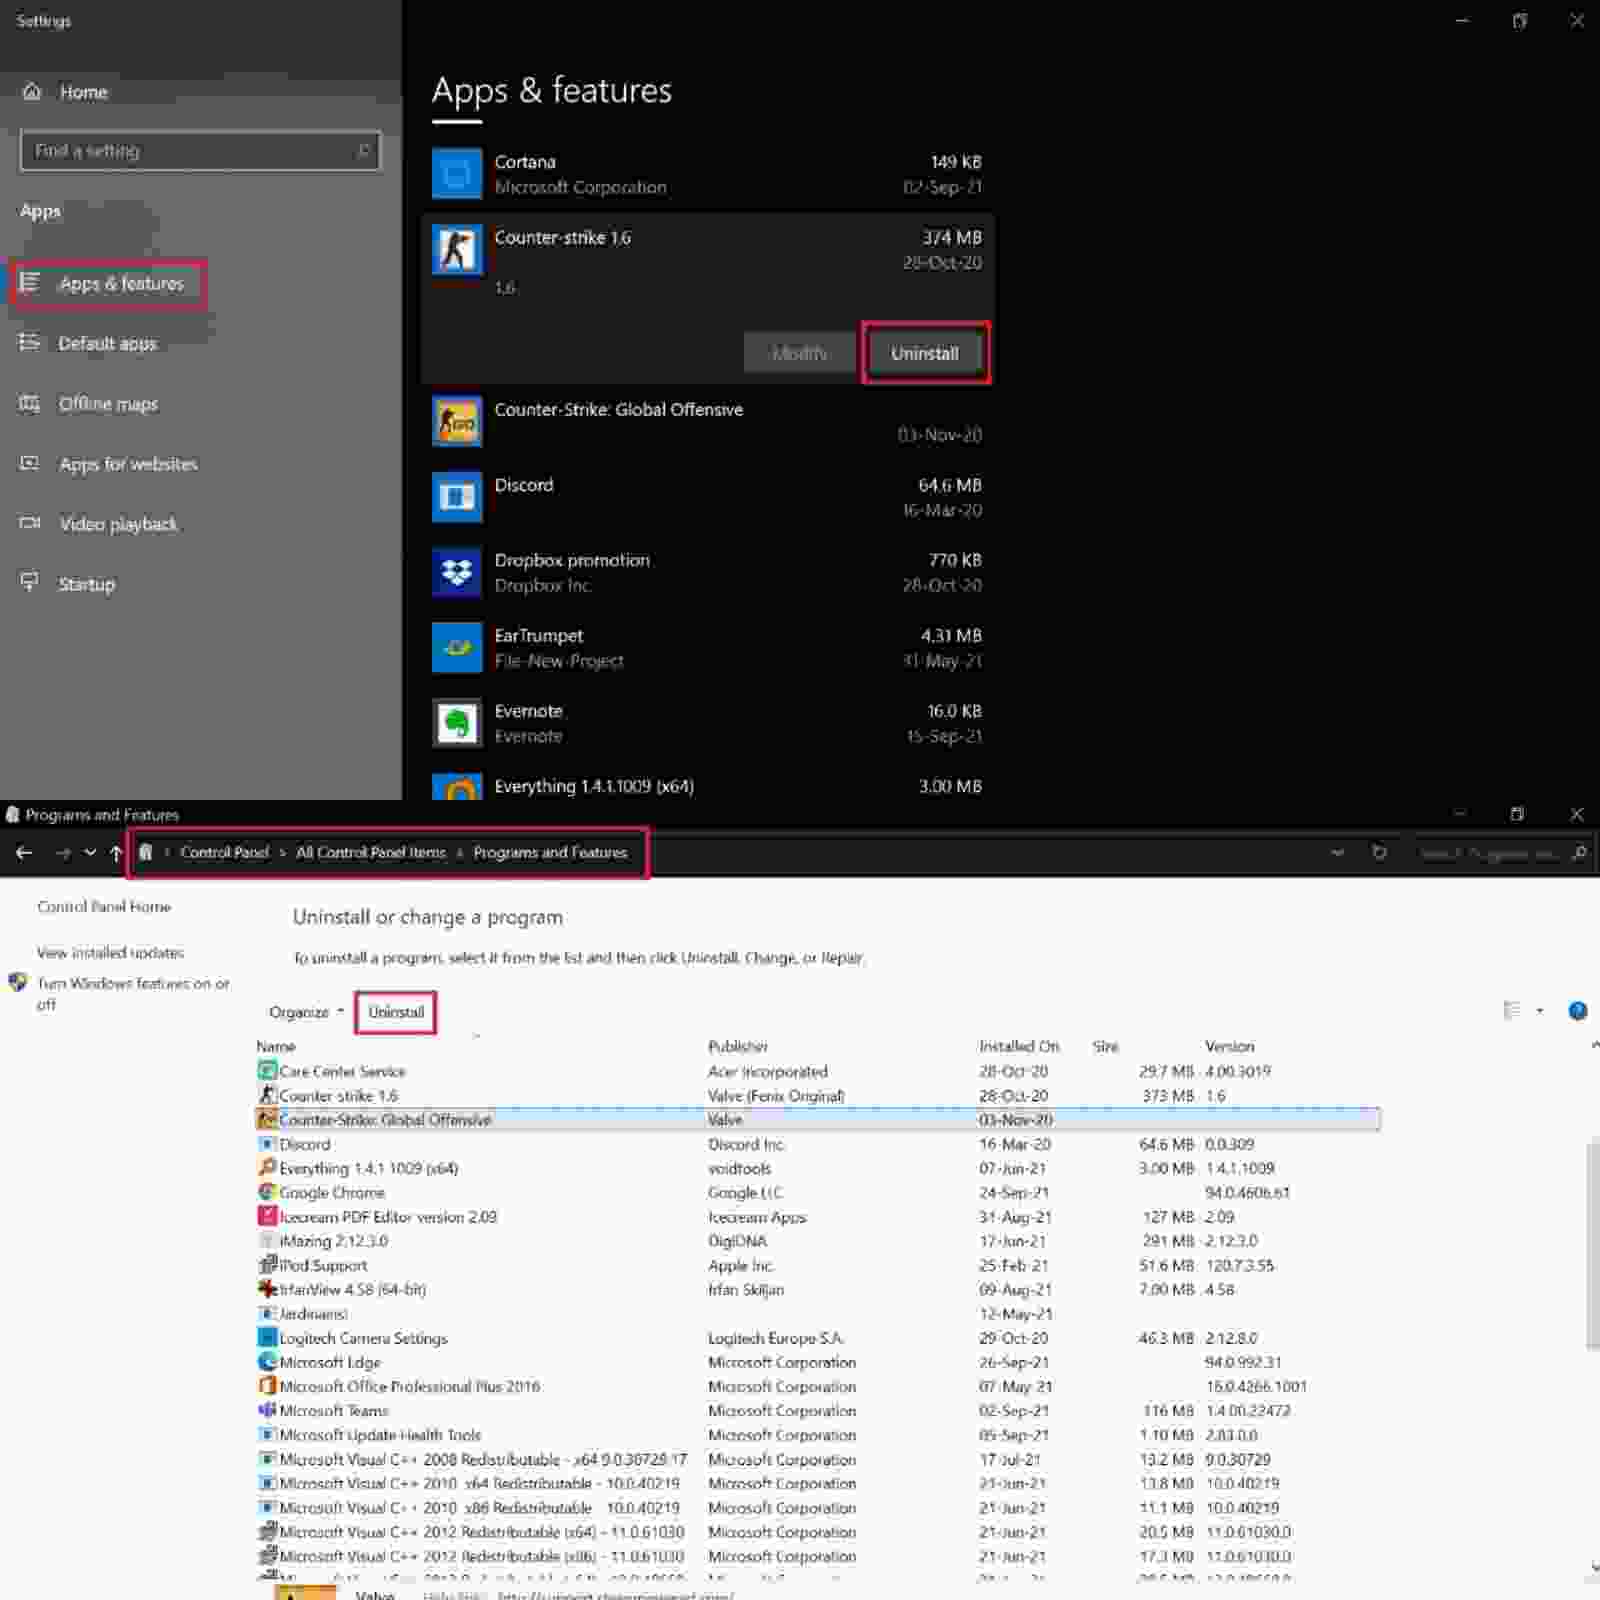Screen dimensions: 1600x1600
Task: Click the search magnifier in Find a setting
Action: [363, 151]
